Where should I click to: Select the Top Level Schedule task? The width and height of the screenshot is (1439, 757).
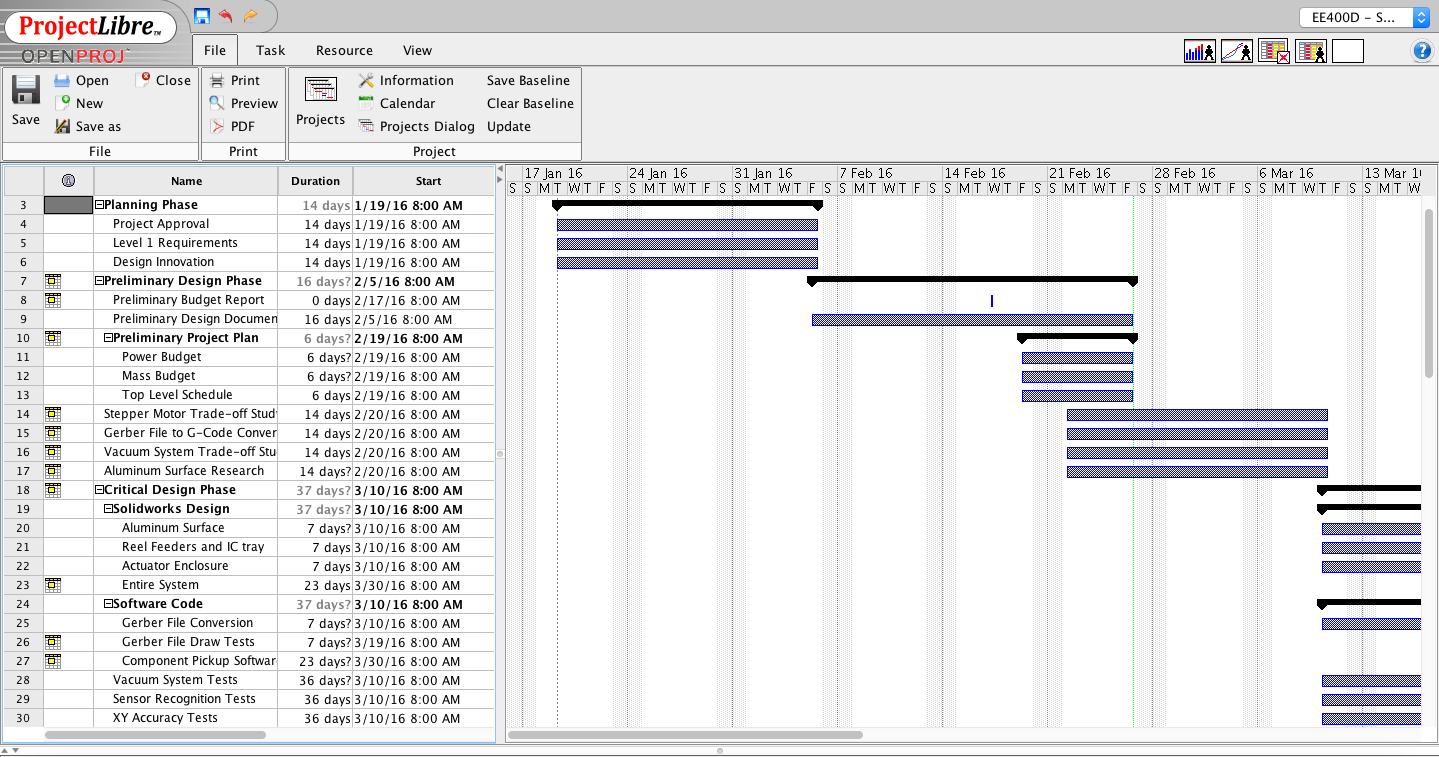177,395
